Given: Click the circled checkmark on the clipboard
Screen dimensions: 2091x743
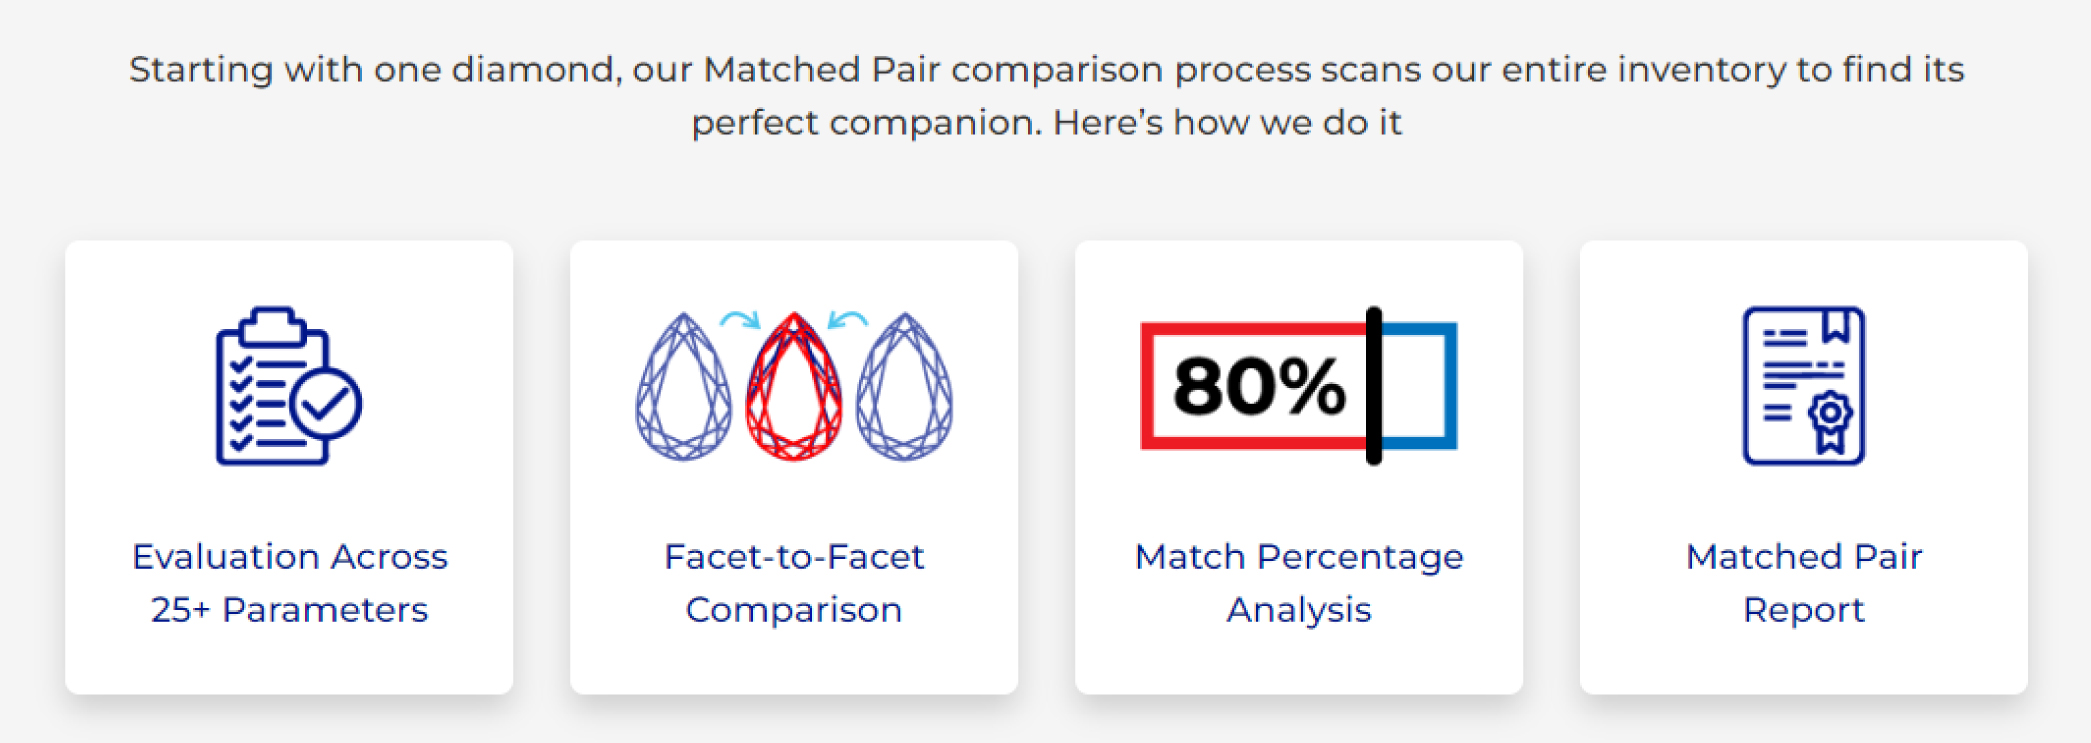Looking at the screenshot, I should coord(326,403).
